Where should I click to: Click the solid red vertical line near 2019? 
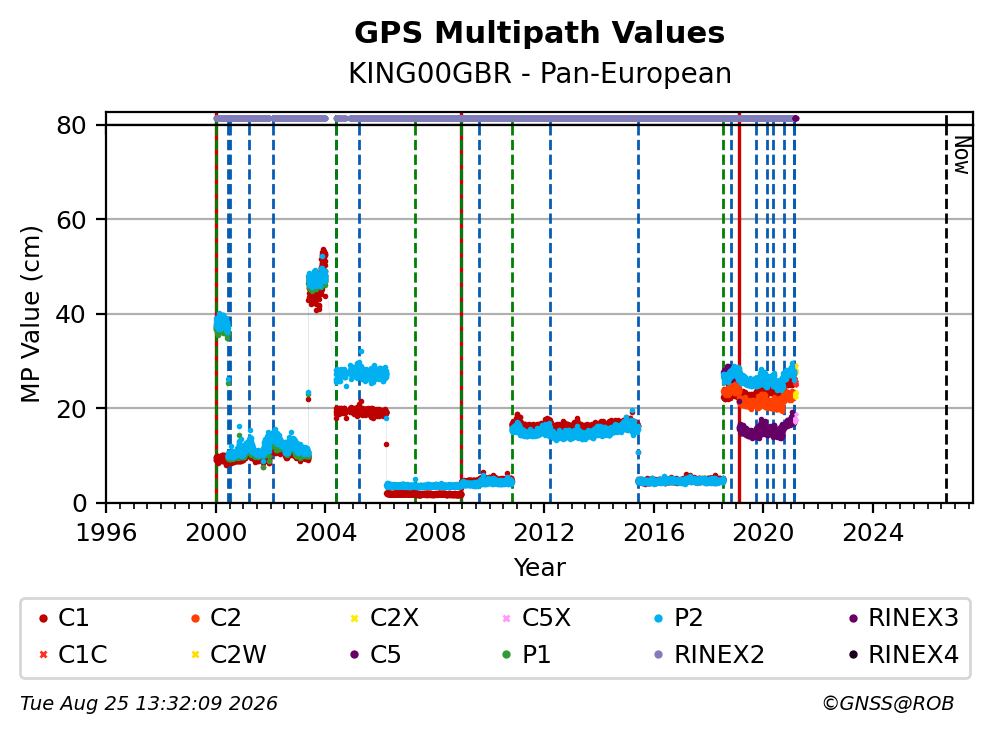[x=739, y=309]
